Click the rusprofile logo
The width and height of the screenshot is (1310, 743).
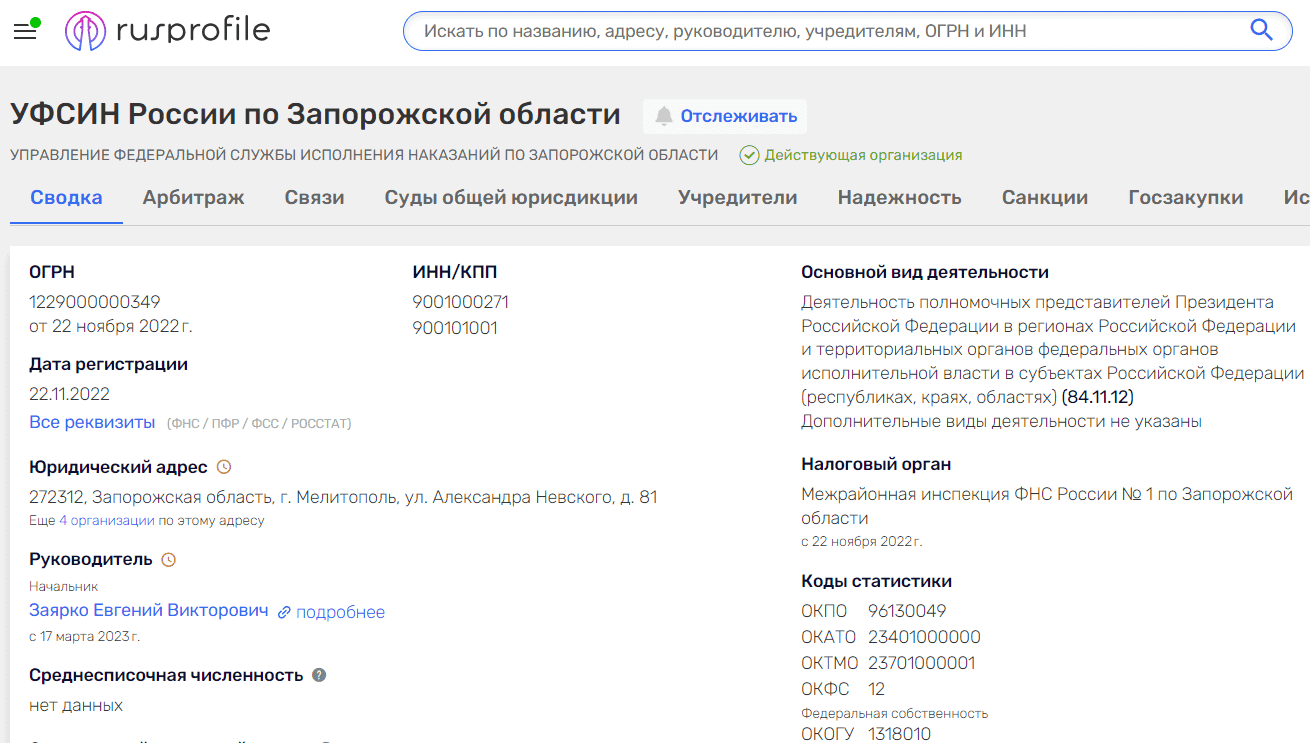167,30
